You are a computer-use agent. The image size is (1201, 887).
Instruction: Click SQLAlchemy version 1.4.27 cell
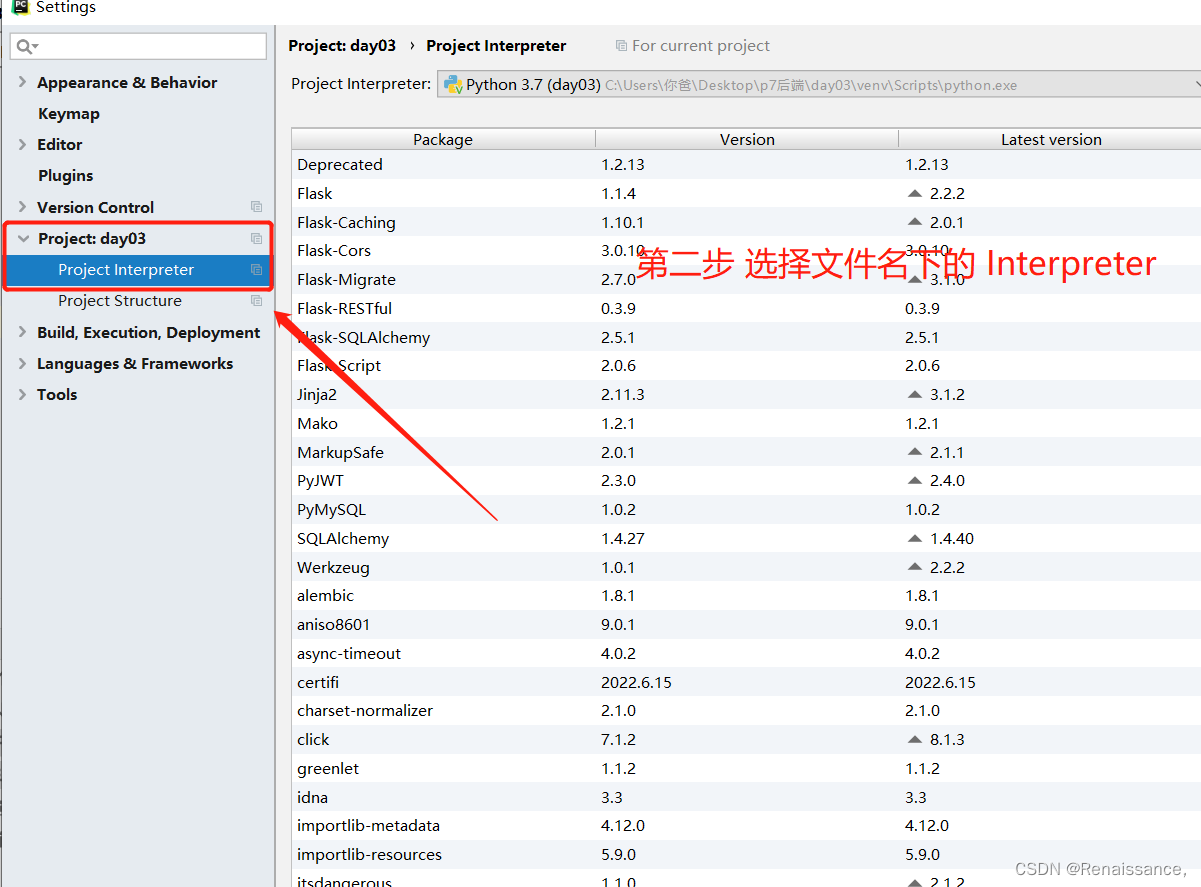coord(623,538)
